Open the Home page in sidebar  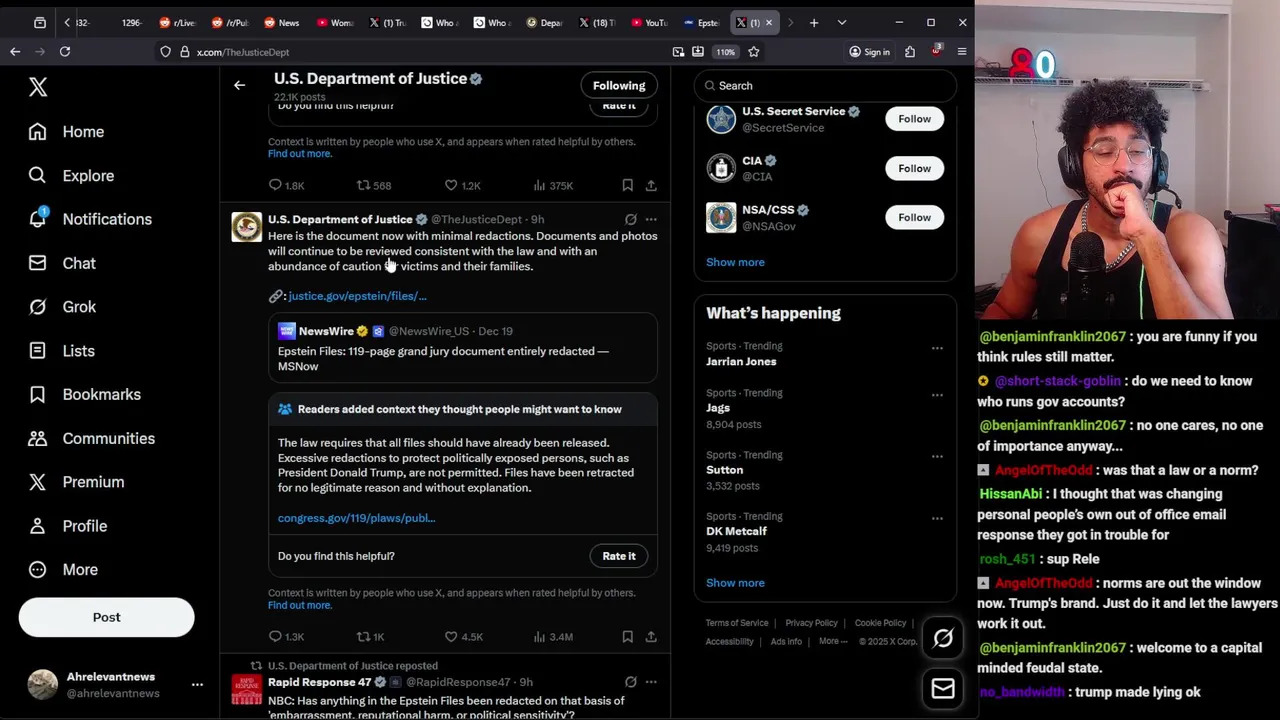pos(66,132)
